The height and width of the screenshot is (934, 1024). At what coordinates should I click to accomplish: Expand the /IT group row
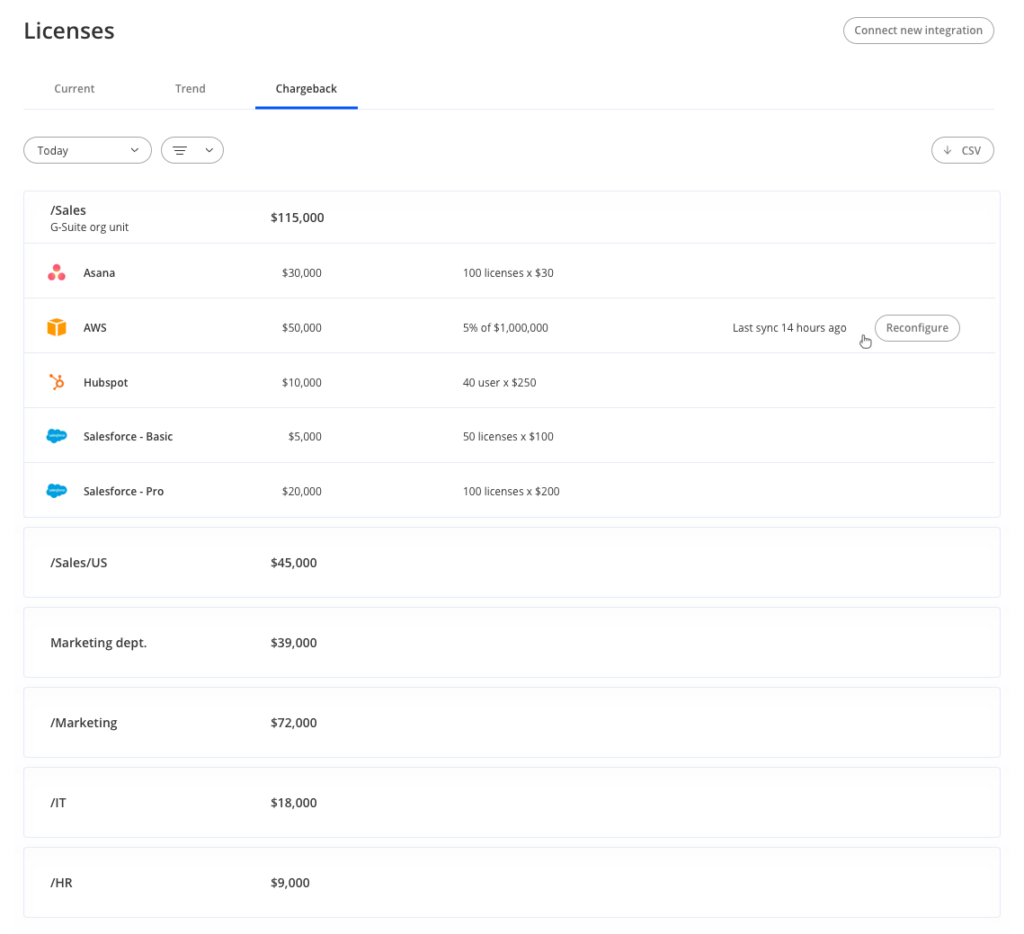coord(511,803)
